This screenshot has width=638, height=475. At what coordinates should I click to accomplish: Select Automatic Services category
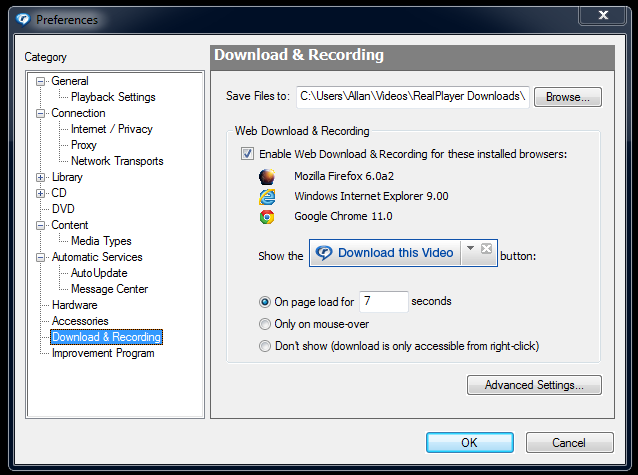[x=97, y=257]
